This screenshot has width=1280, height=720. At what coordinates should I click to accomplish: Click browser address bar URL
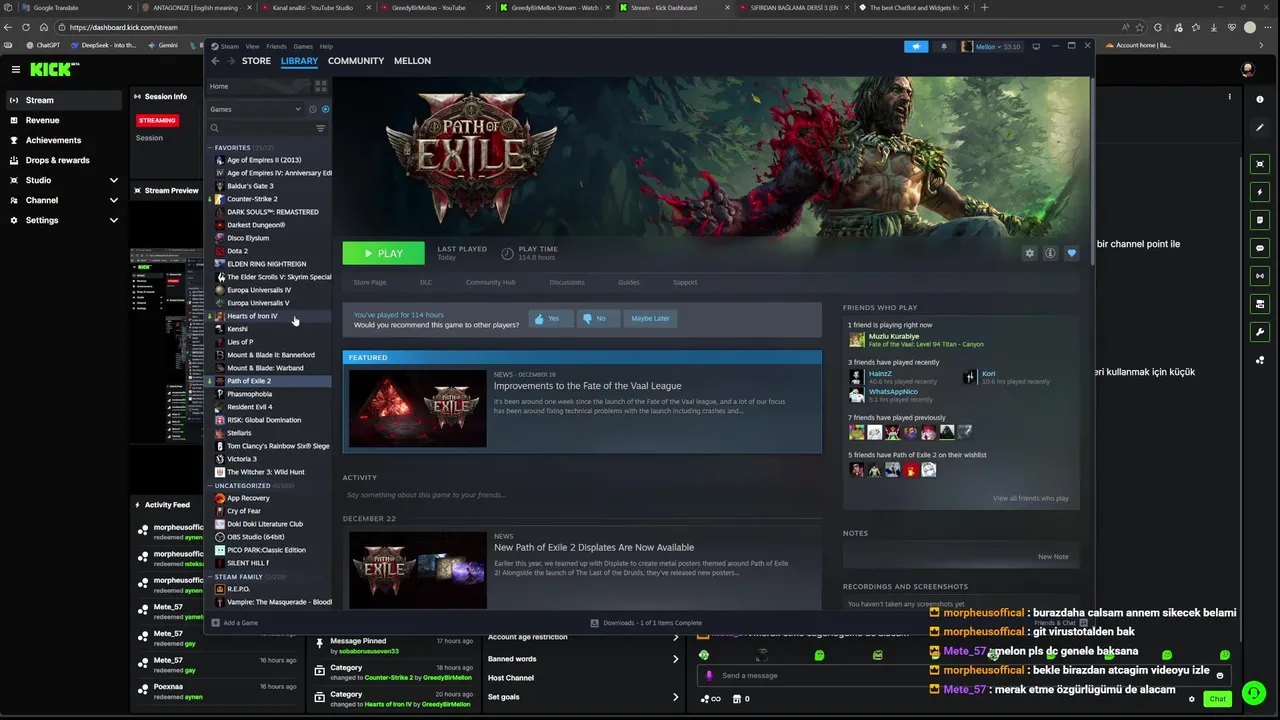[124, 28]
